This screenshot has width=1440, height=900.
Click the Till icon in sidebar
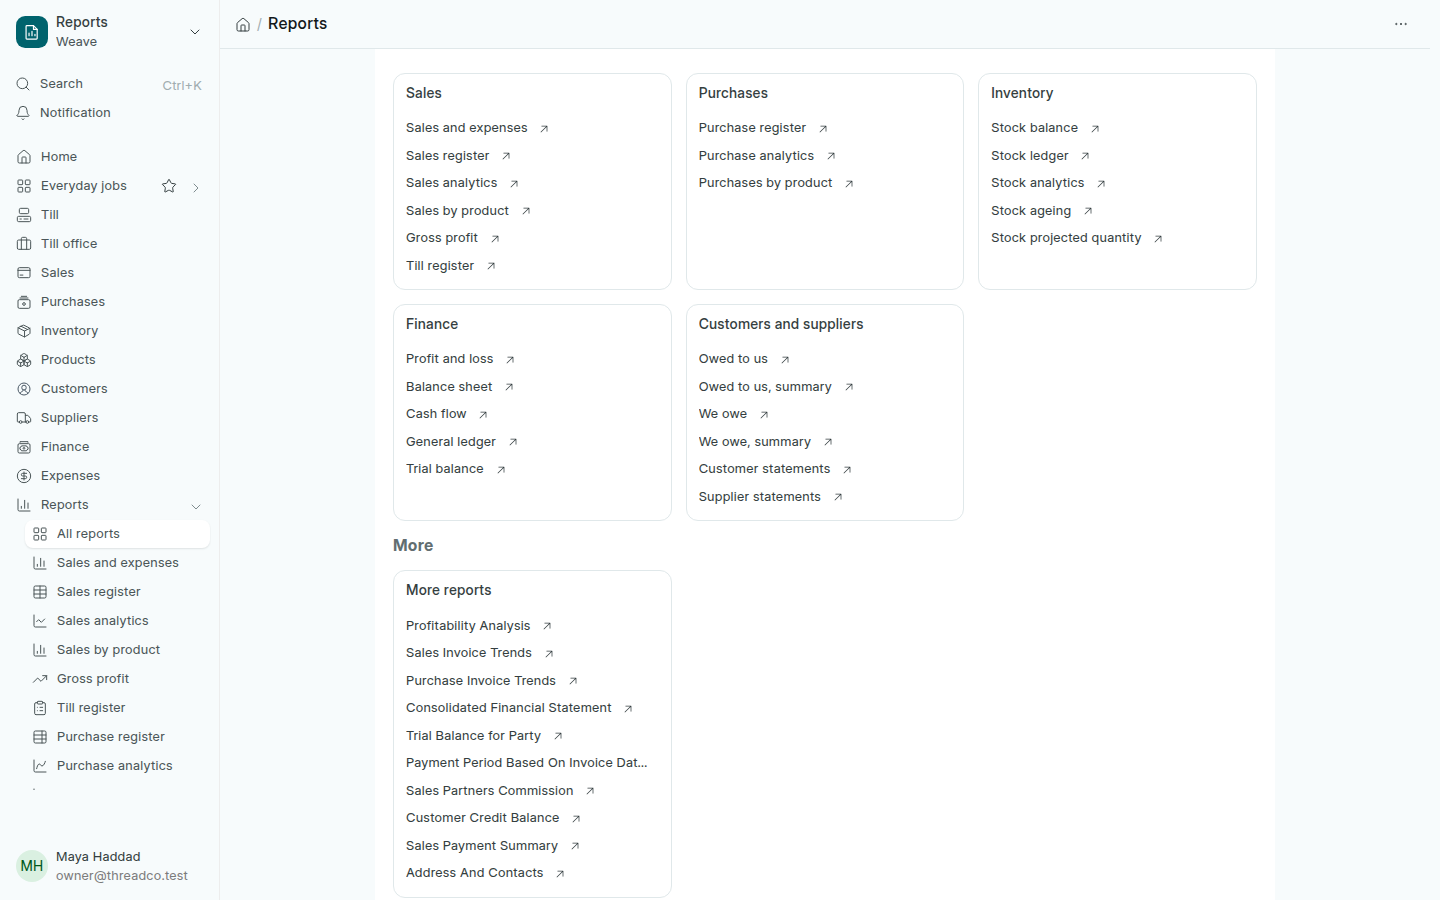(x=24, y=215)
